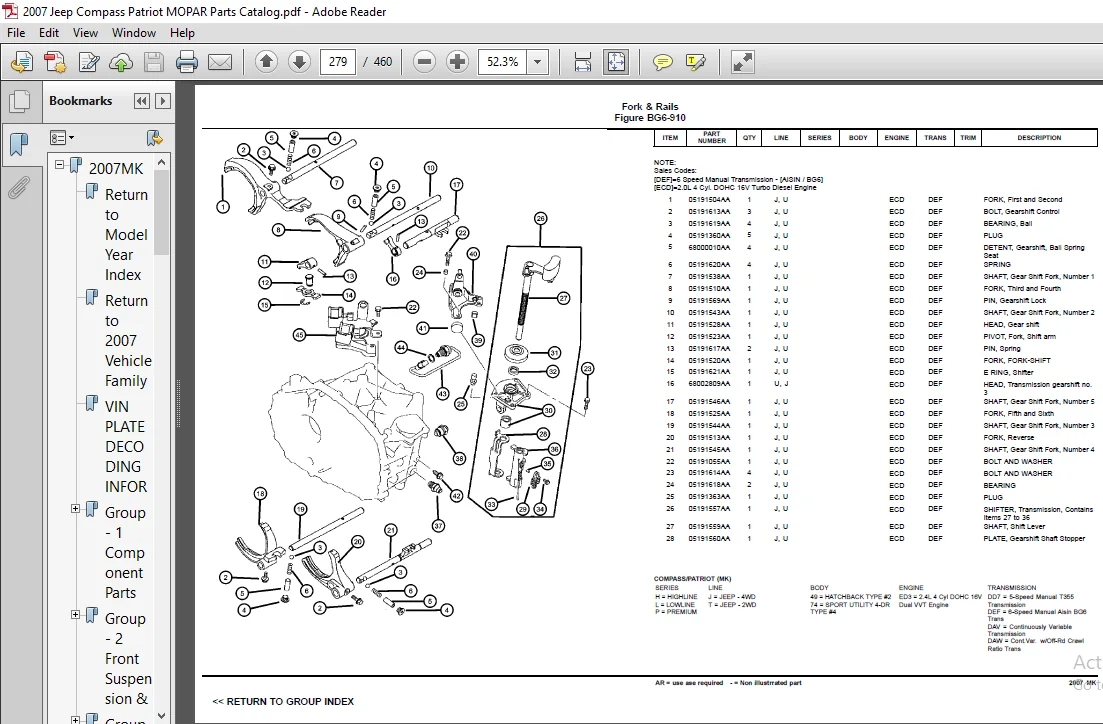Screen dimensions: 1103x724
Task: Click the Create PDF online icon
Action: point(21,62)
